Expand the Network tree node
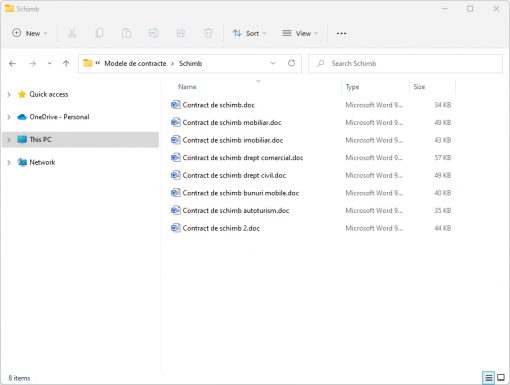This screenshot has height=385, width=510. point(9,162)
